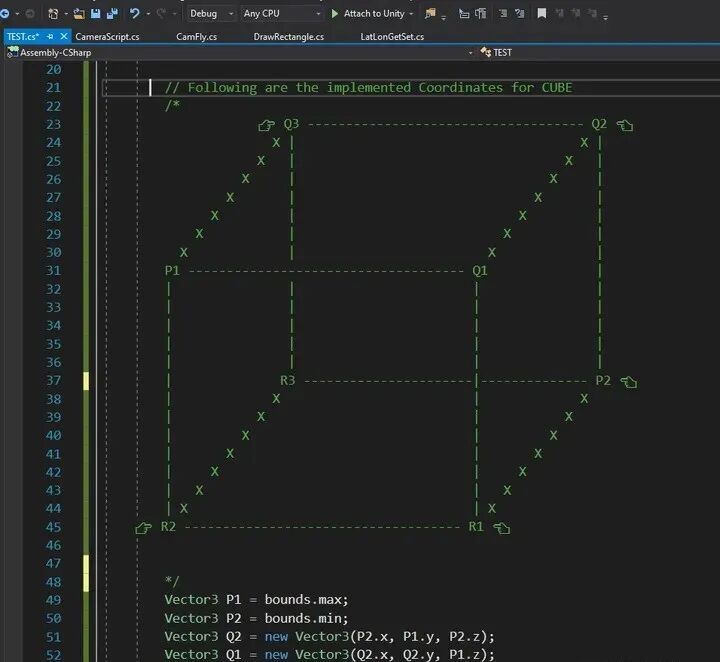The image size is (720, 662).
Task: Click the greyed Navigate Forward icon
Action: 30,14
